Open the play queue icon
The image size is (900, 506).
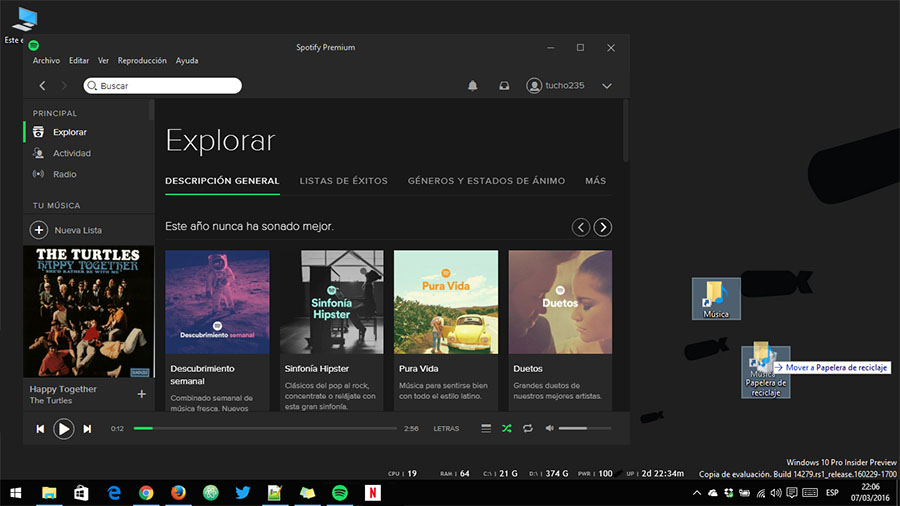[486, 429]
